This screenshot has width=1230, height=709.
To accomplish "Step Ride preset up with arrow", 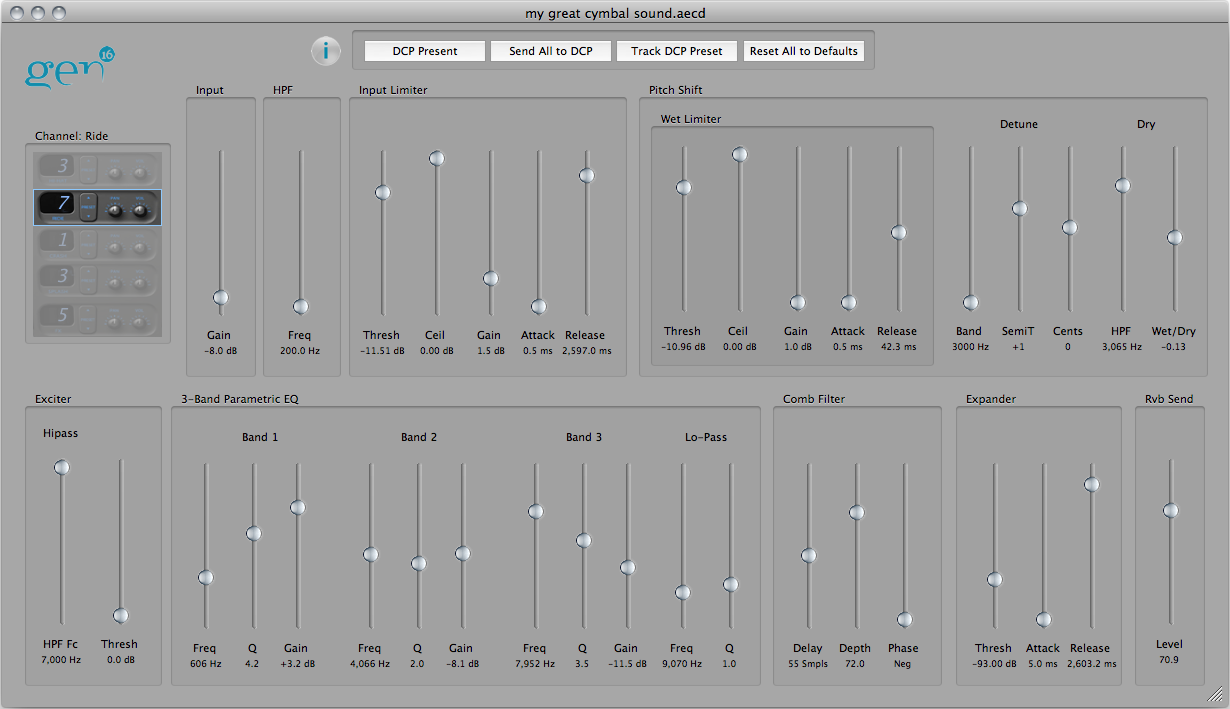I will click(x=88, y=199).
